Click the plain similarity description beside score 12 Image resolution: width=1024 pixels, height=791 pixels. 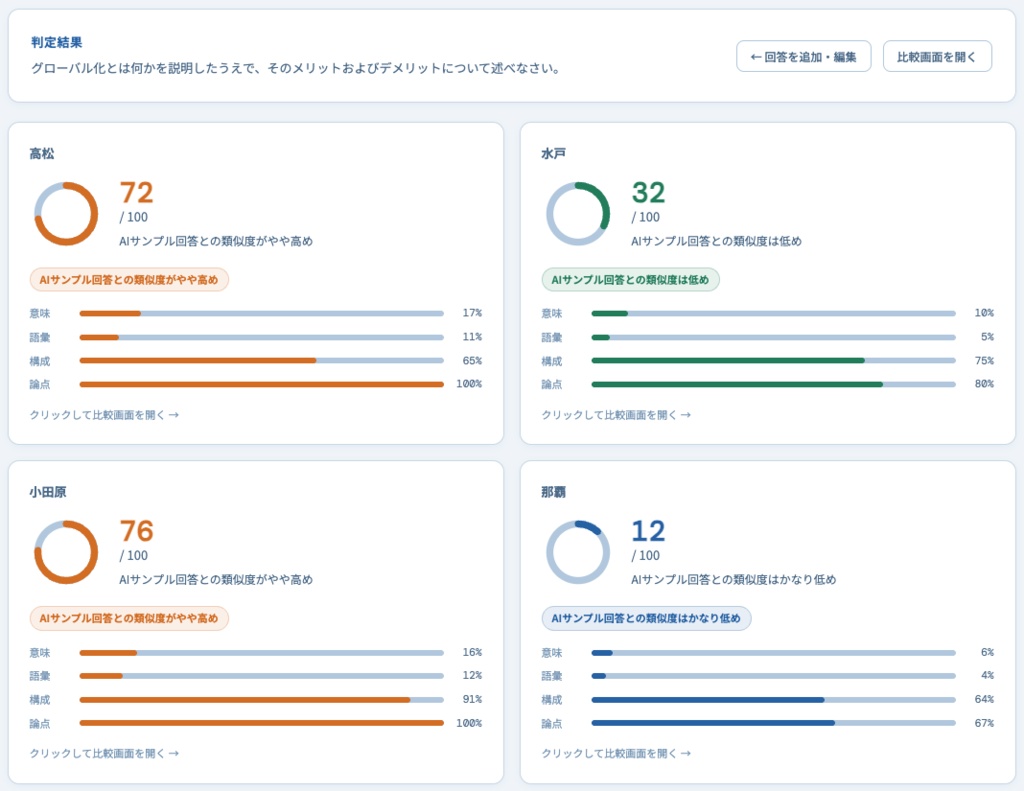pos(733,579)
